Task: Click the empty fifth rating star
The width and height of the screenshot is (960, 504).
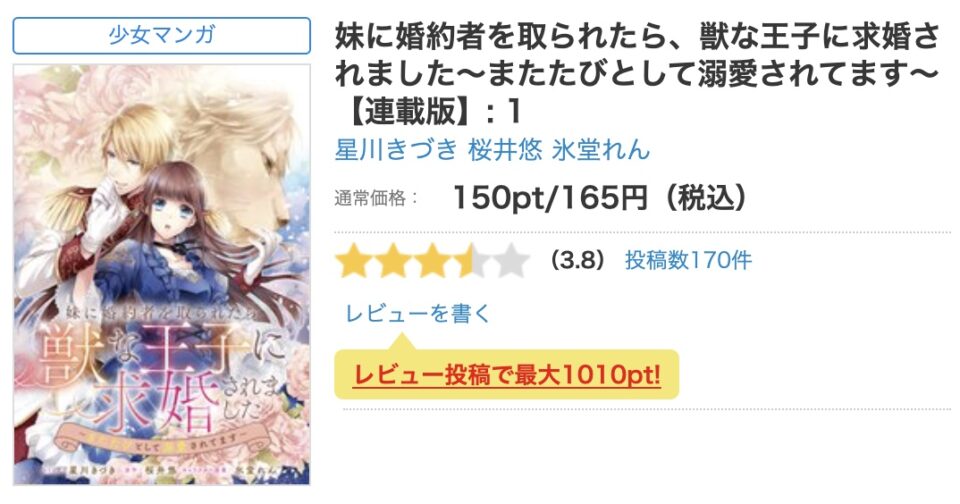Action: point(511,260)
